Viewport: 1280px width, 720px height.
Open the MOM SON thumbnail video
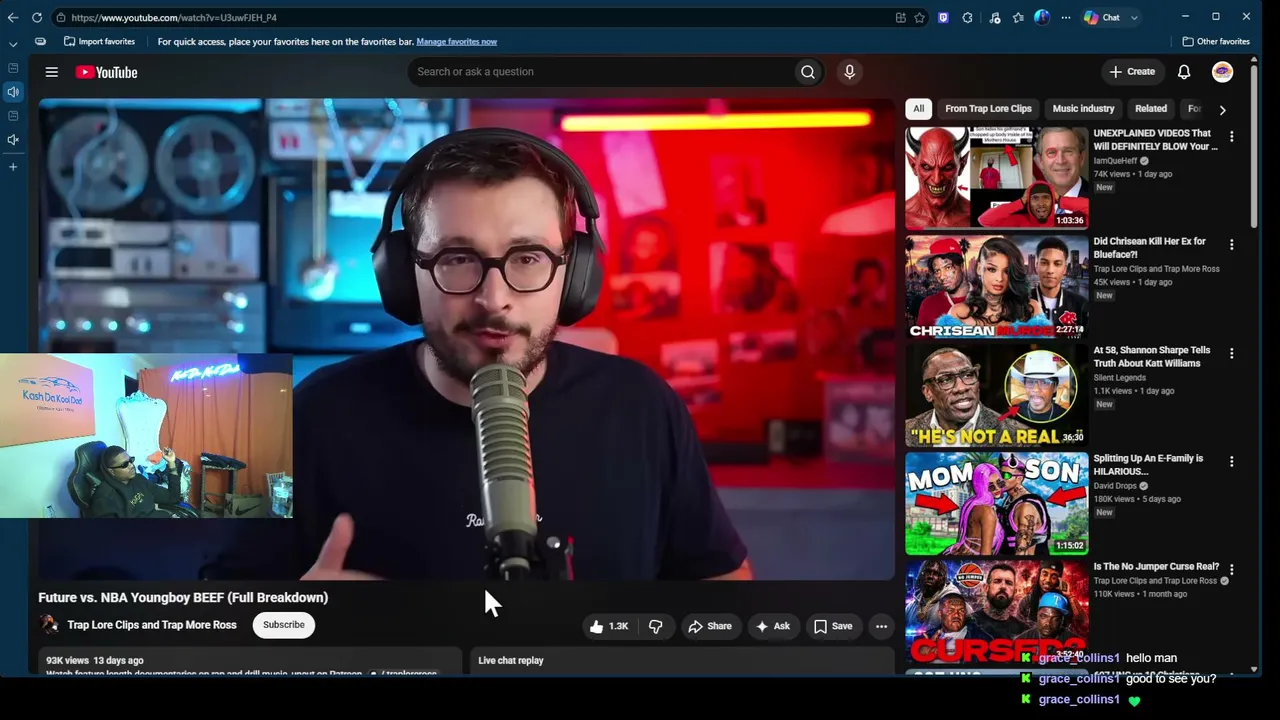pyautogui.click(x=996, y=503)
